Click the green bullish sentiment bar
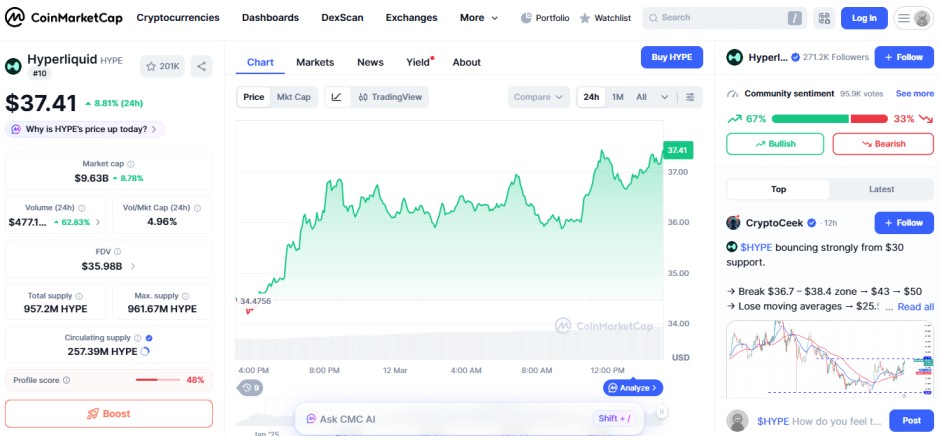Image resolution: width=939 pixels, height=436 pixels. (x=810, y=119)
